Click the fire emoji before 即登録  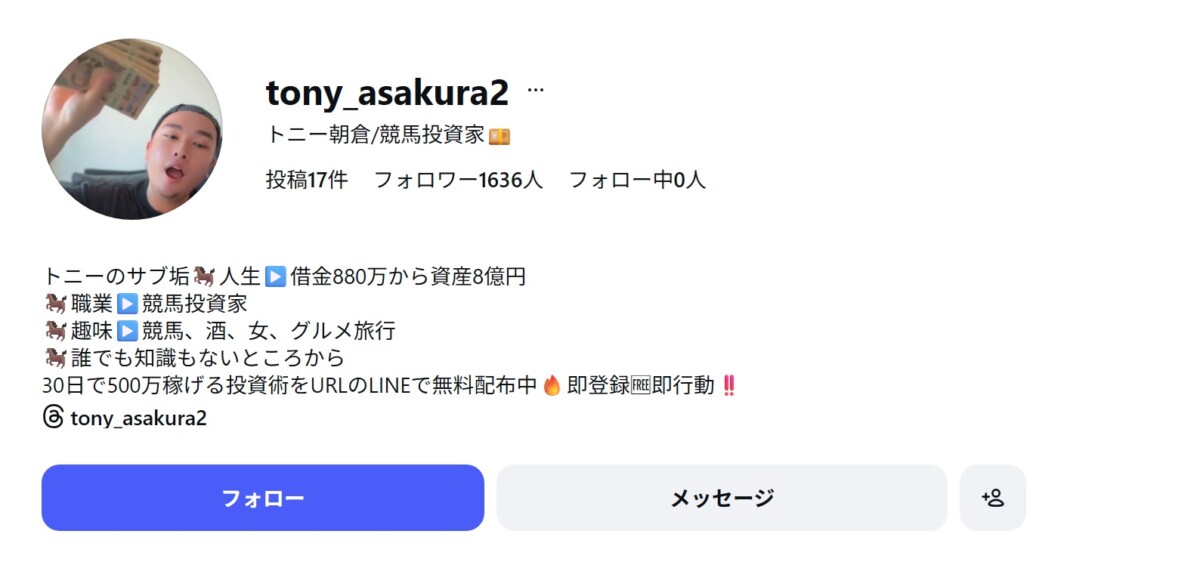551,386
